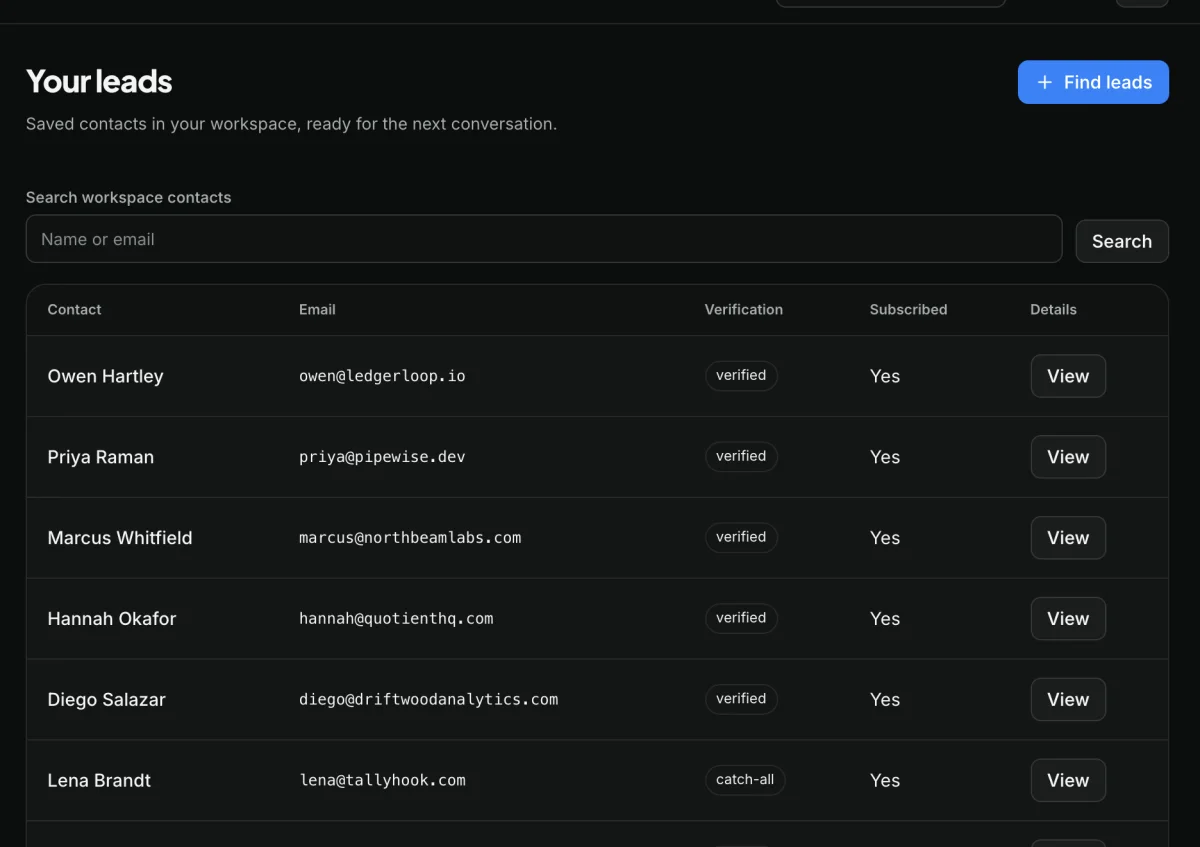Click the verified badge for Diego Salazar
This screenshot has width=1200, height=847.
tap(741, 700)
